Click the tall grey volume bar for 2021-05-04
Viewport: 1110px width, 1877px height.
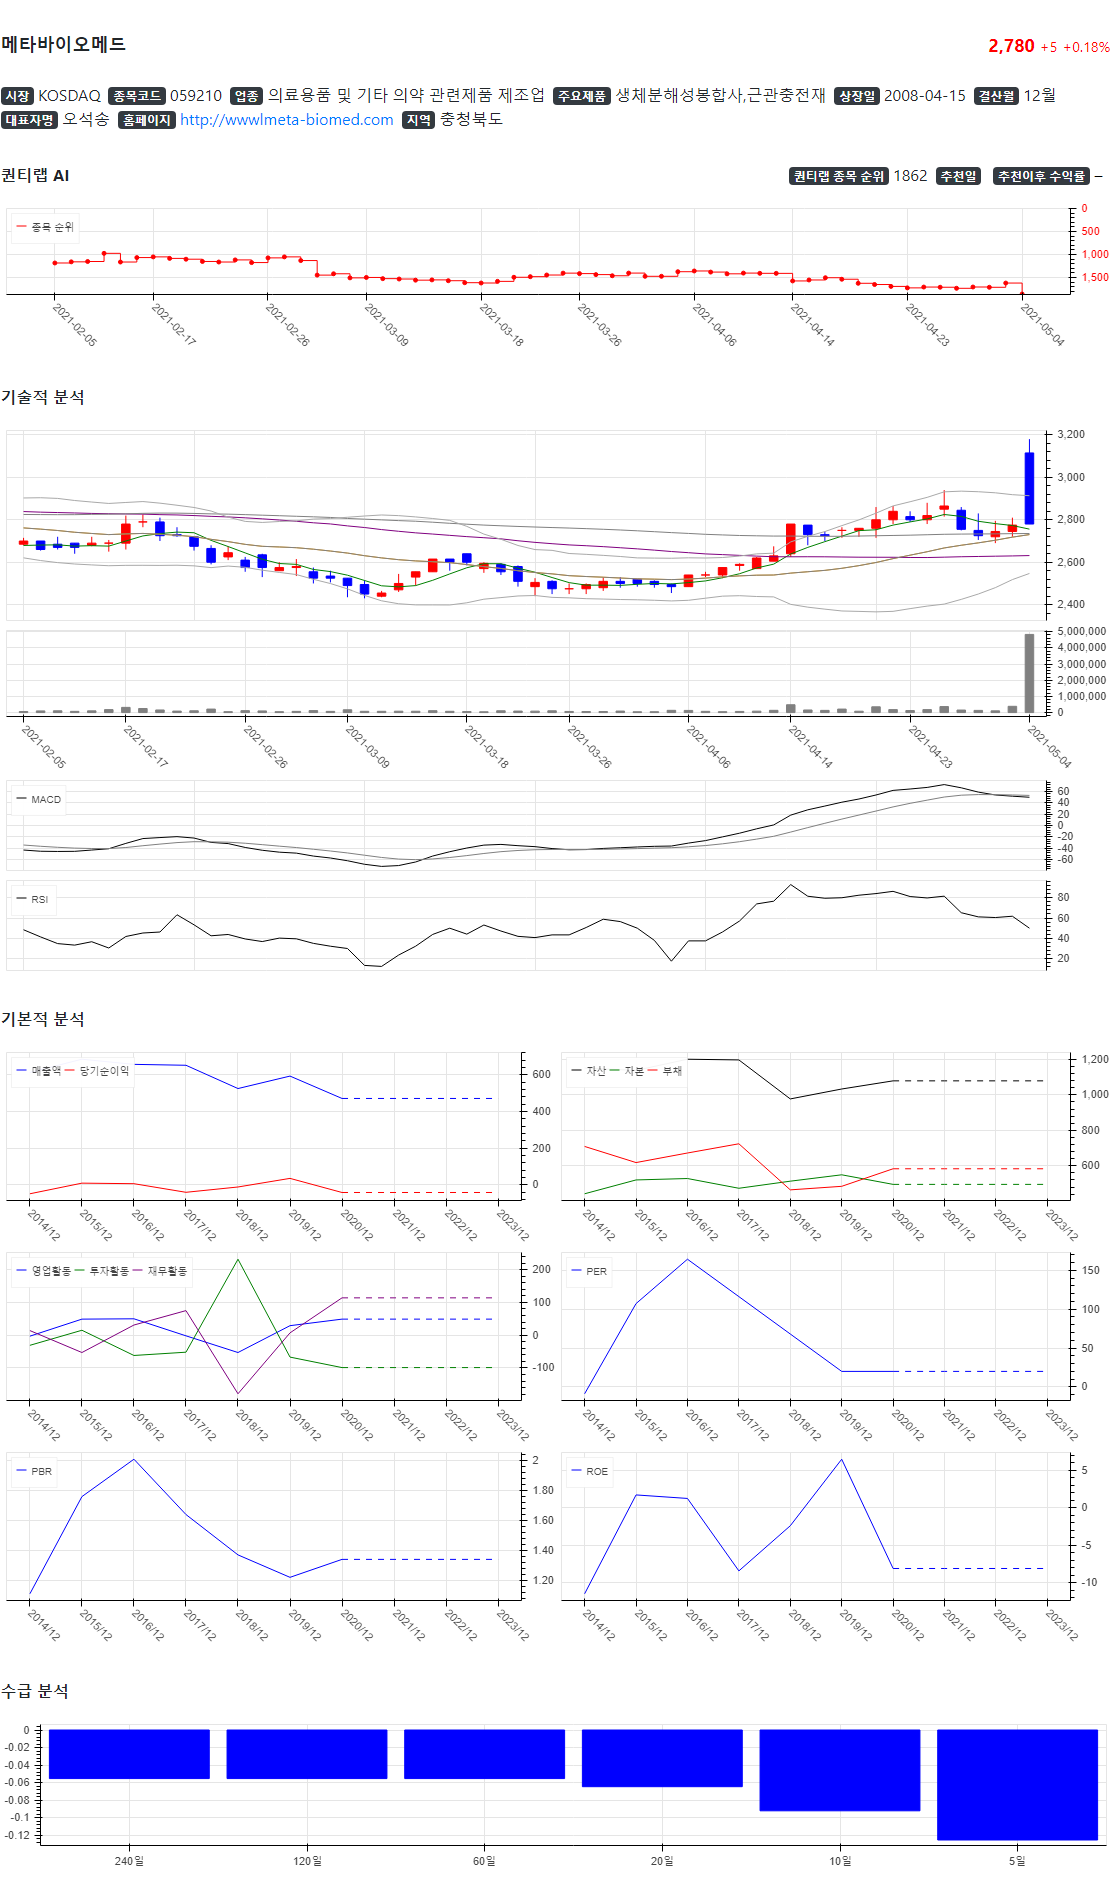pyautogui.click(x=1030, y=673)
